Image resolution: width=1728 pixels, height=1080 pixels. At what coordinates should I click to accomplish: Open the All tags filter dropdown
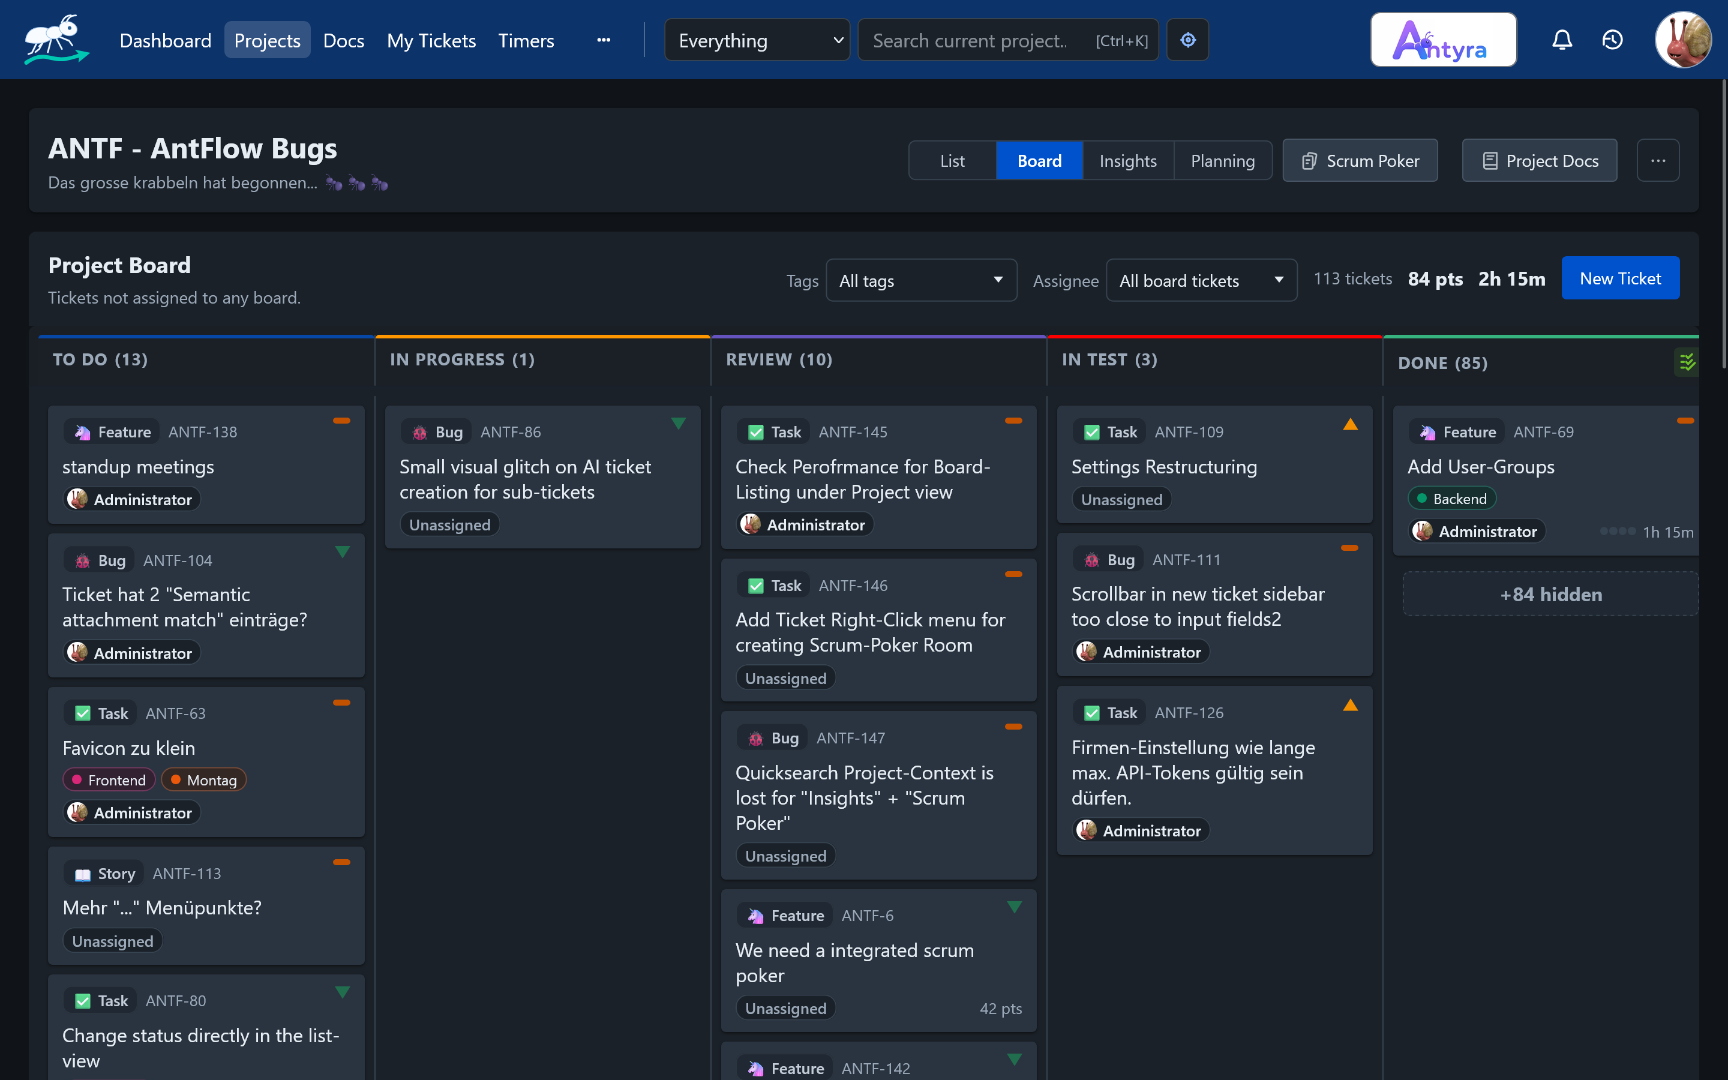pos(921,281)
